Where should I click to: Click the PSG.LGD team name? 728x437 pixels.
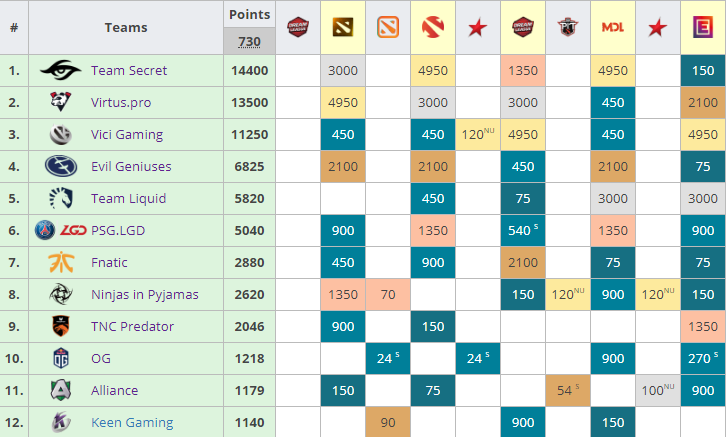point(118,231)
